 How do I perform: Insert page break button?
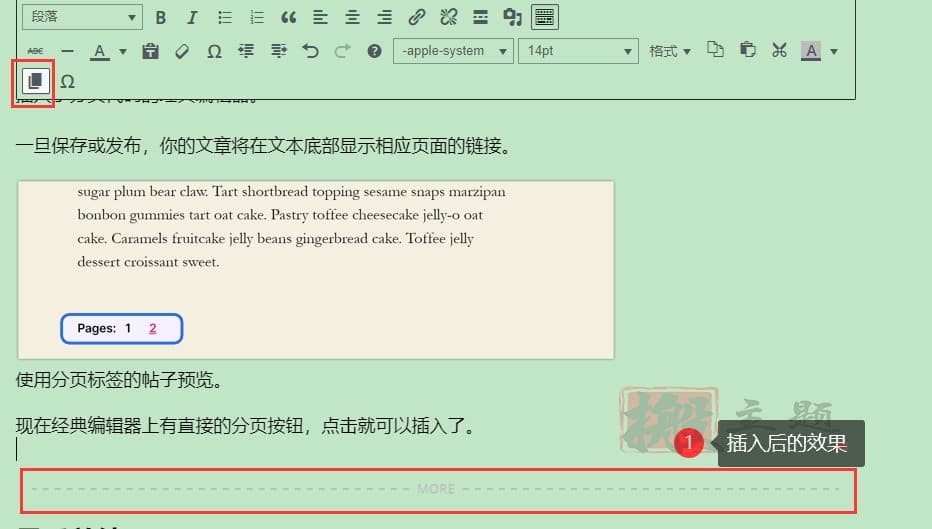tap(34, 81)
